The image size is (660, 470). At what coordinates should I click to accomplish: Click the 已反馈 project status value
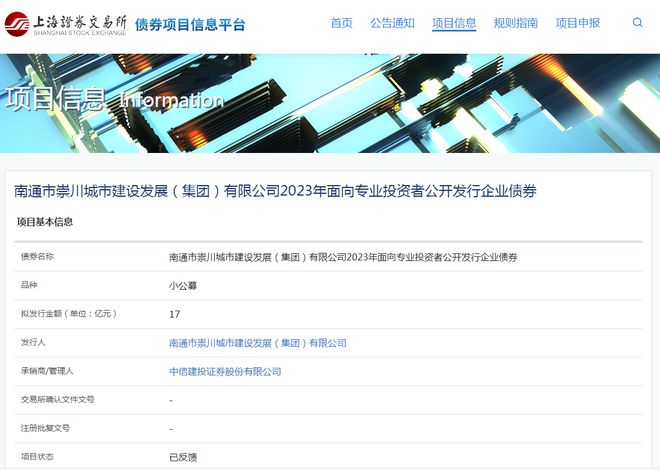pos(184,457)
